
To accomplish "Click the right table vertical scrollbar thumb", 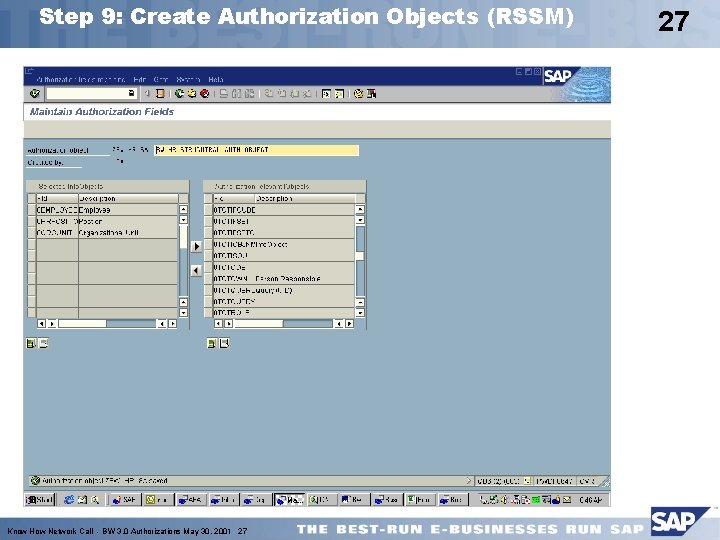I will [360, 256].
